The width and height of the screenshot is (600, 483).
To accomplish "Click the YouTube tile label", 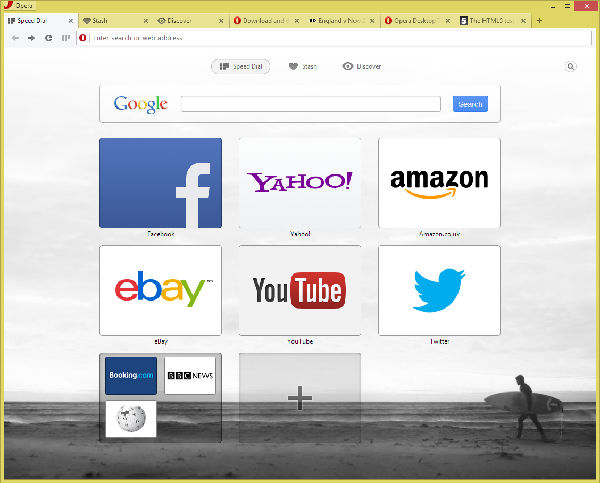I will point(300,341).
